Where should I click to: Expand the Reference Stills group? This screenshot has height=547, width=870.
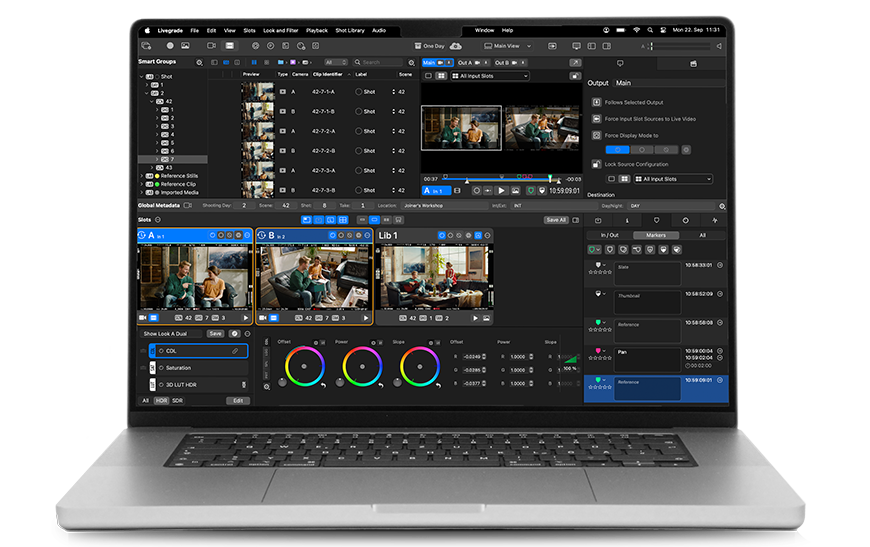pos(141,176)
